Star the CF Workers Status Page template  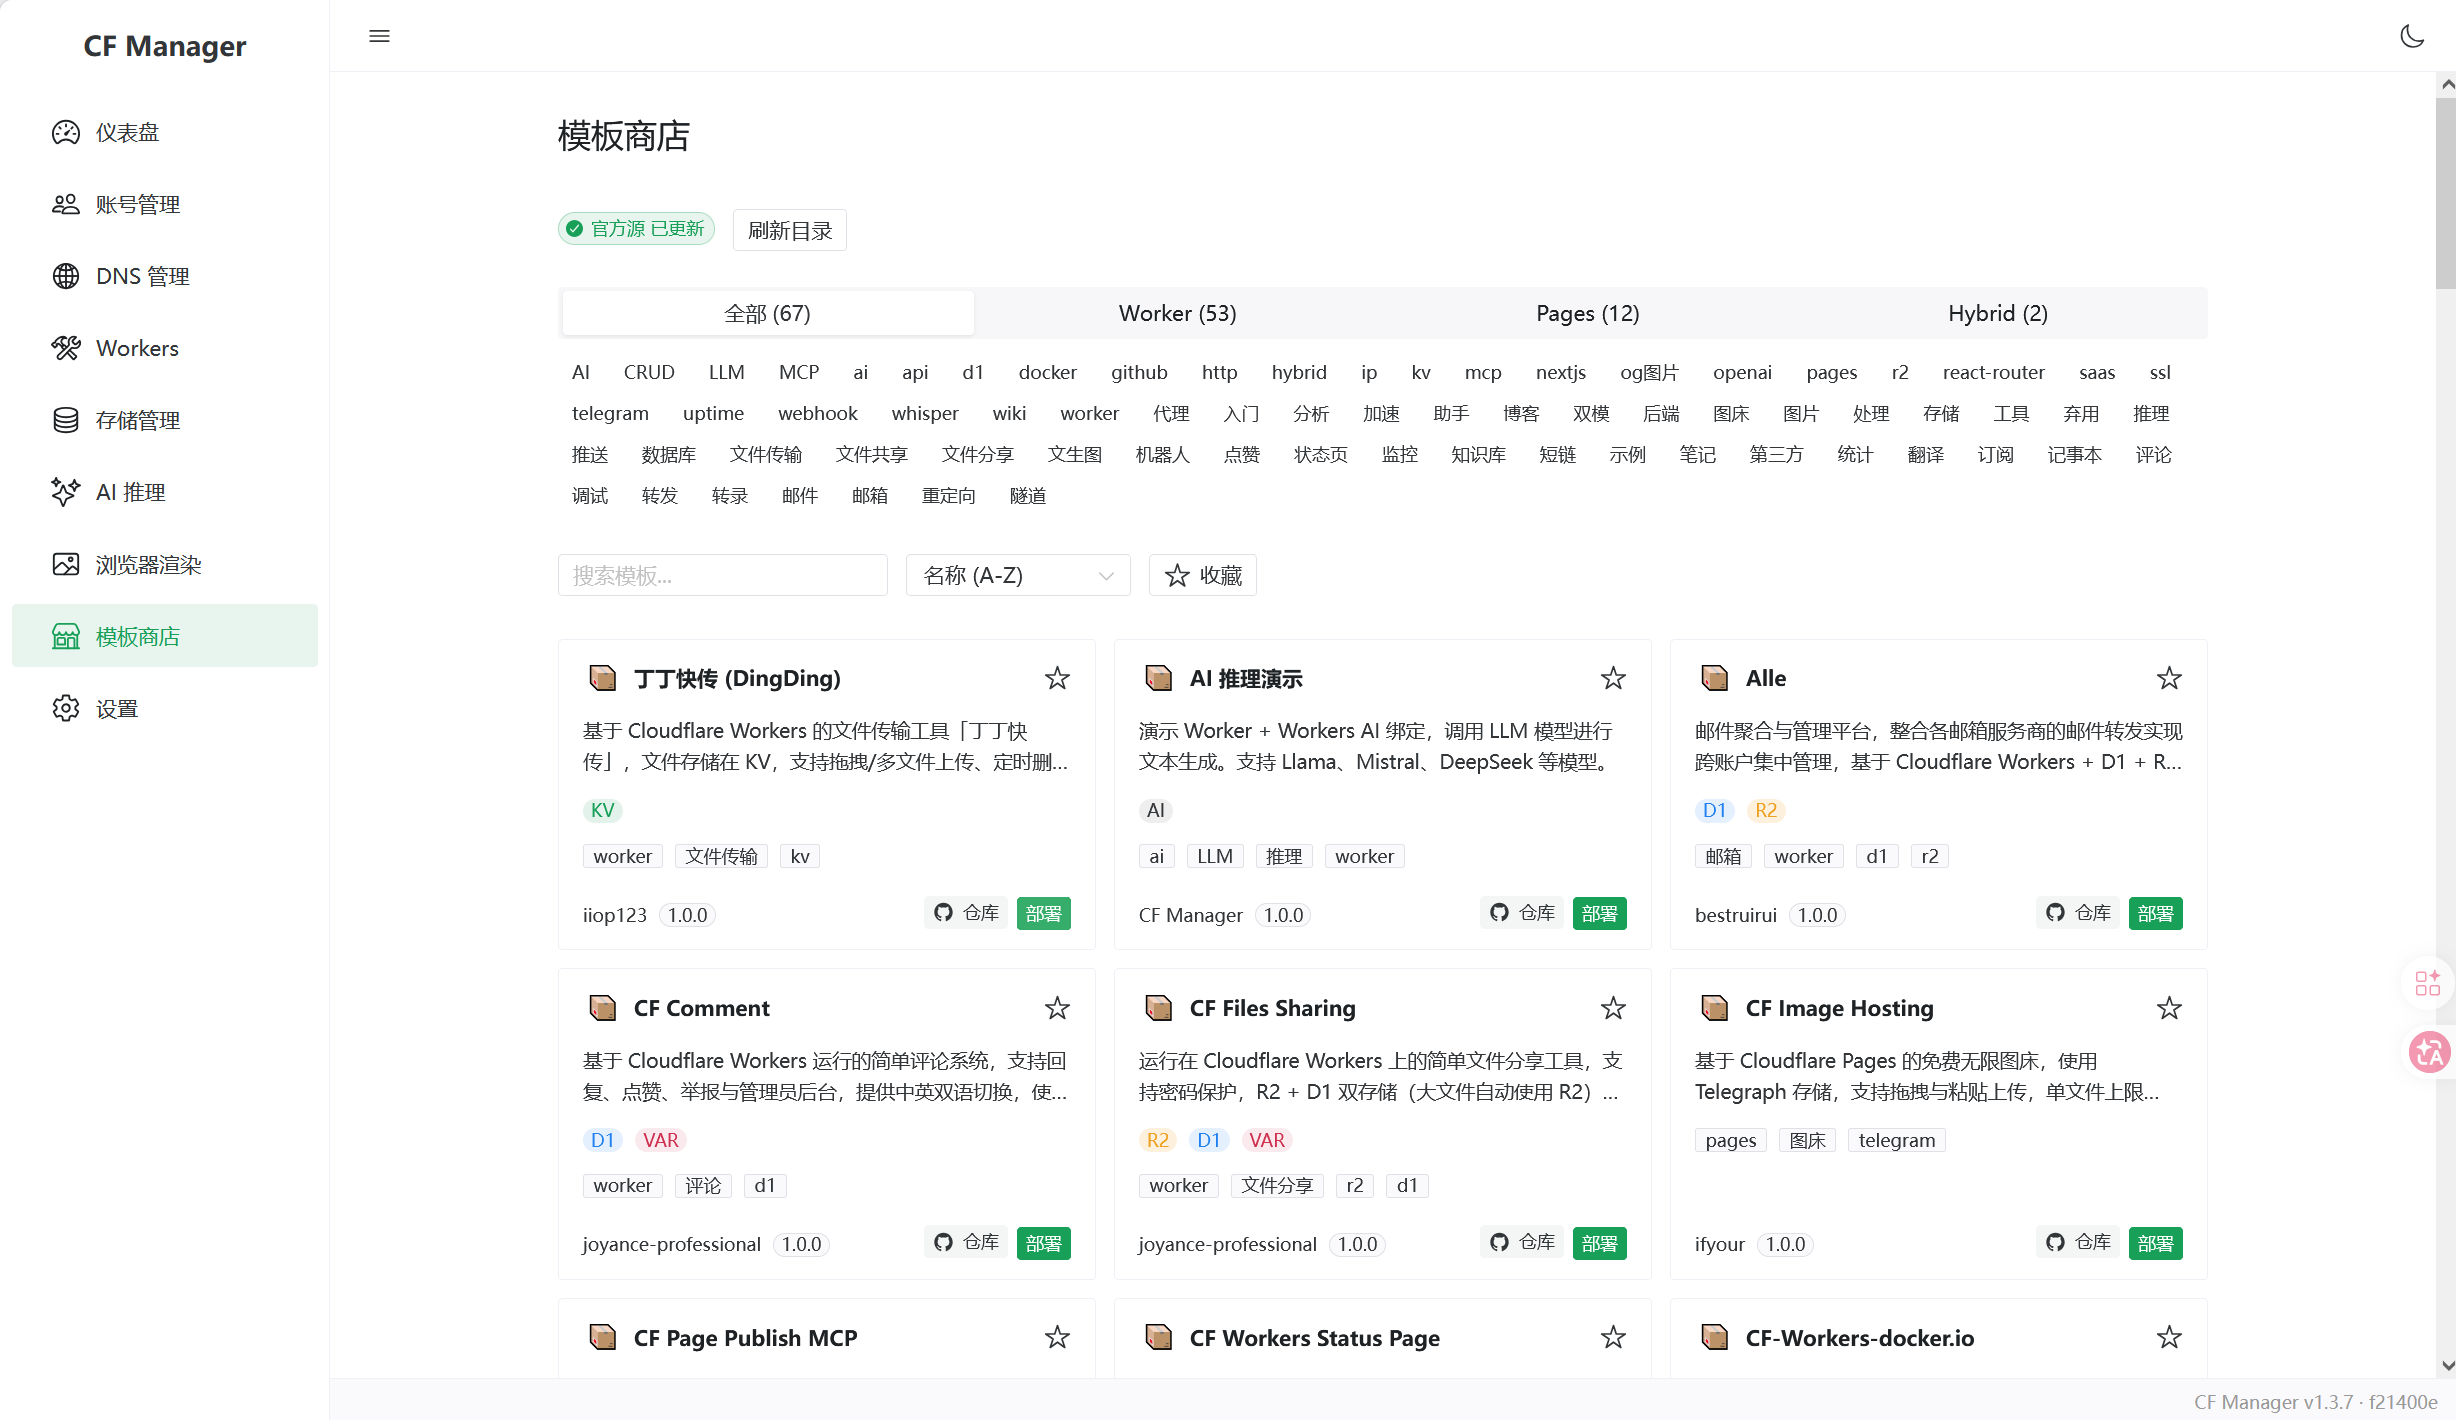click(x=1613, y=1337)
